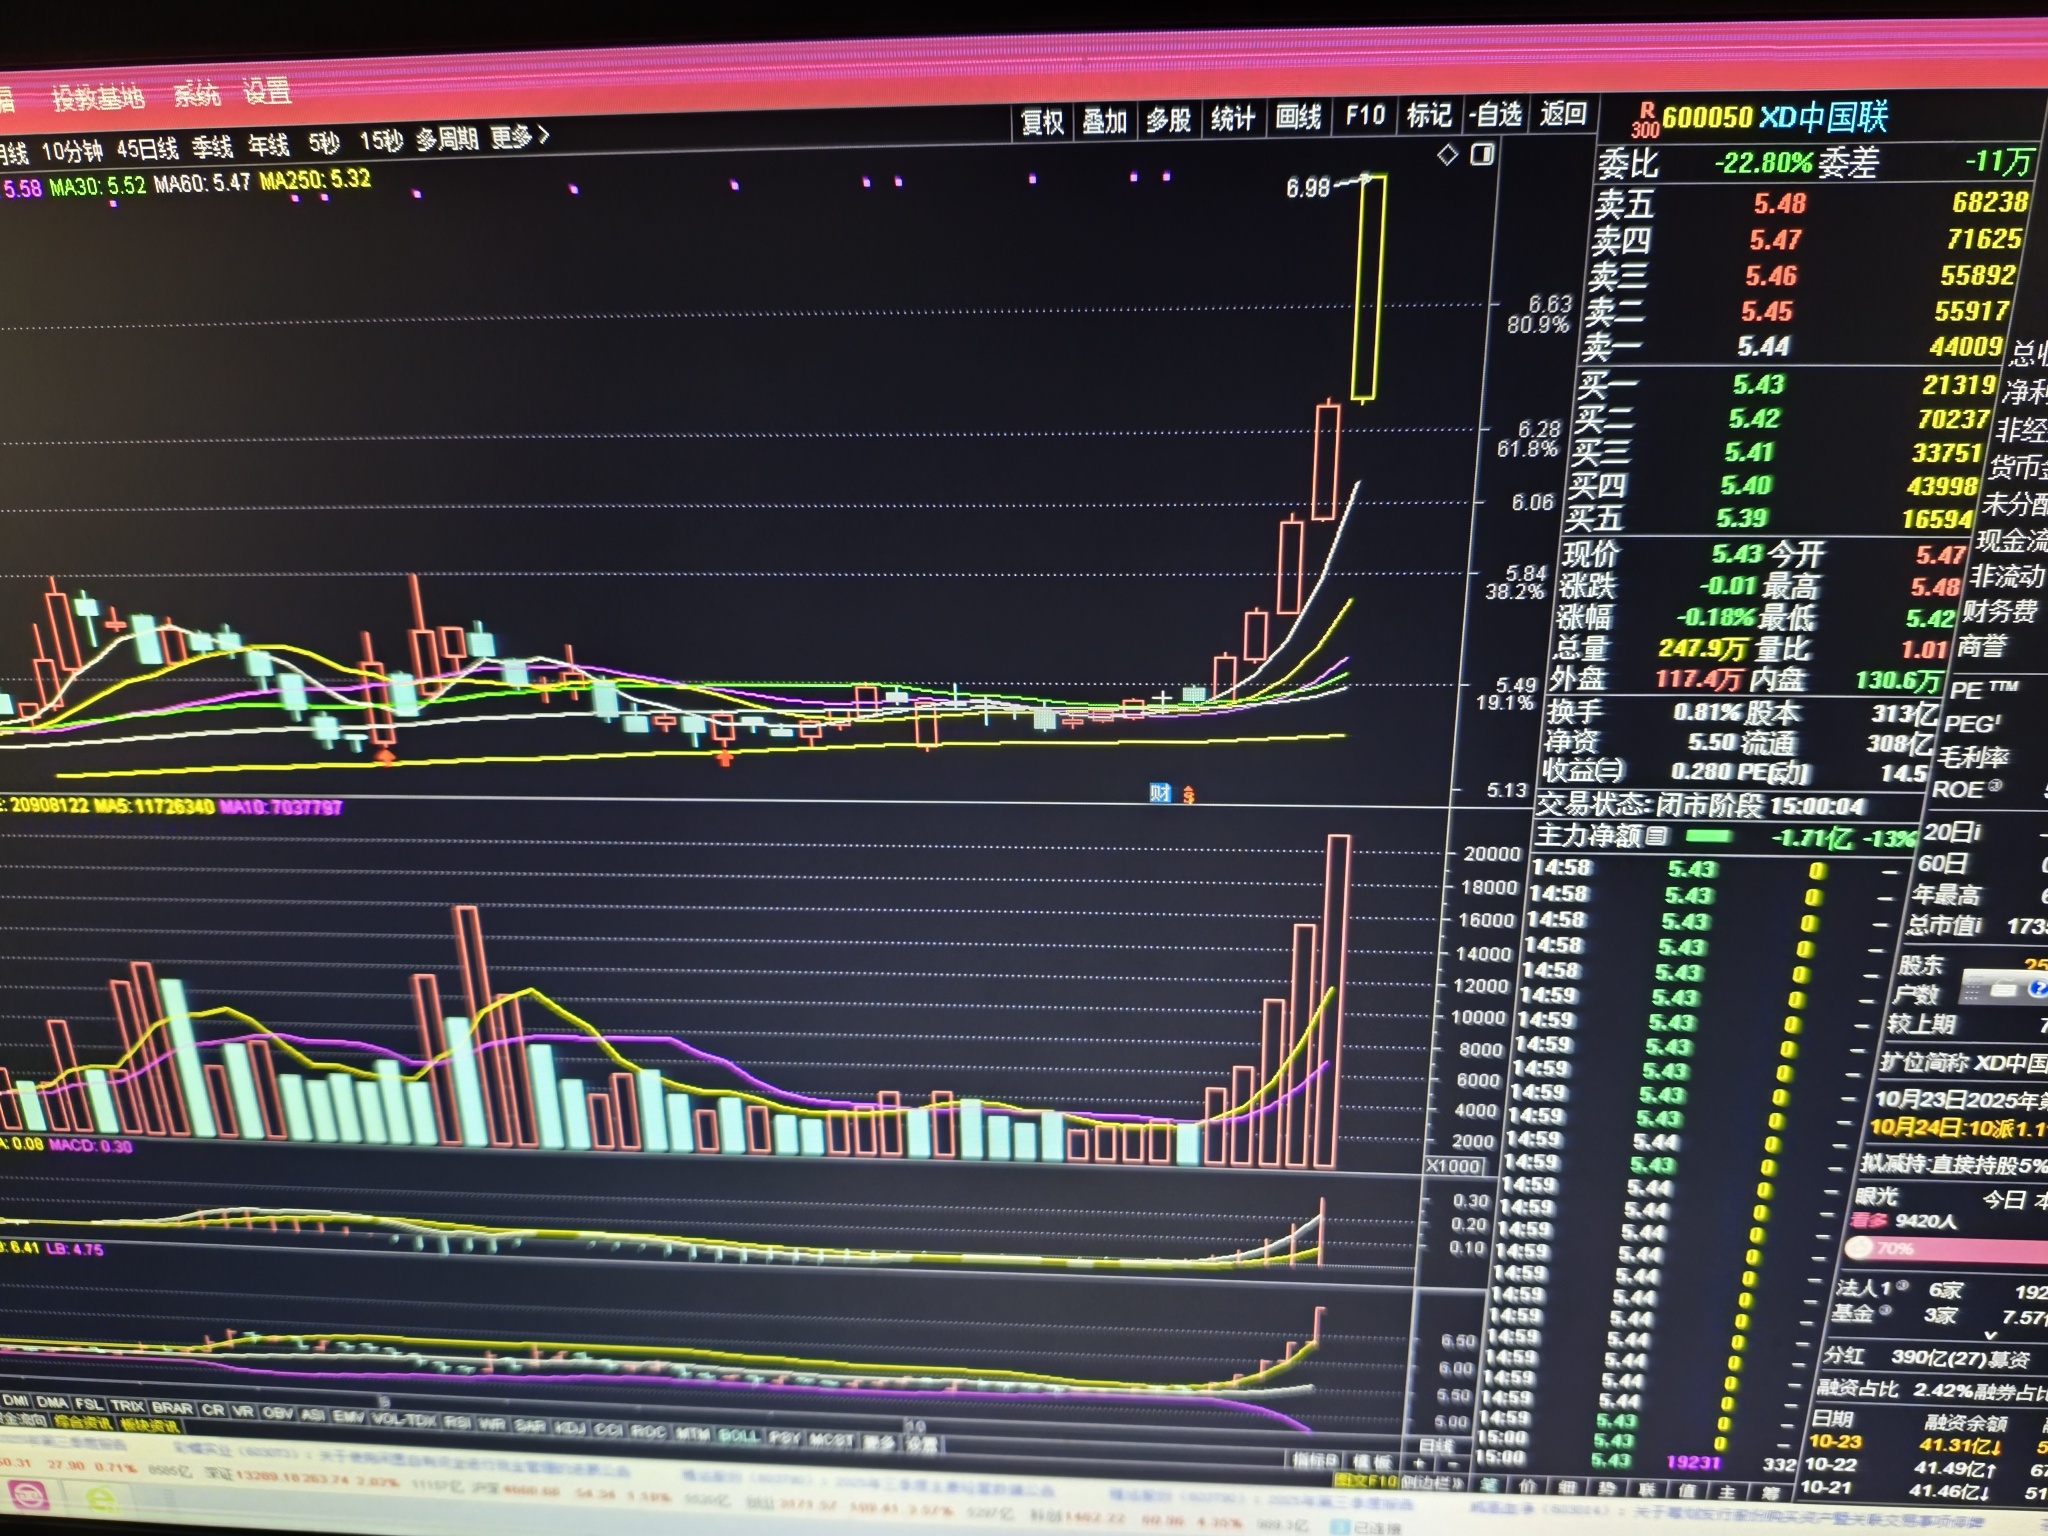This screenshot has width=2048, height=1536.
Task: Open the 设置 menu
Action: (267, 92)
